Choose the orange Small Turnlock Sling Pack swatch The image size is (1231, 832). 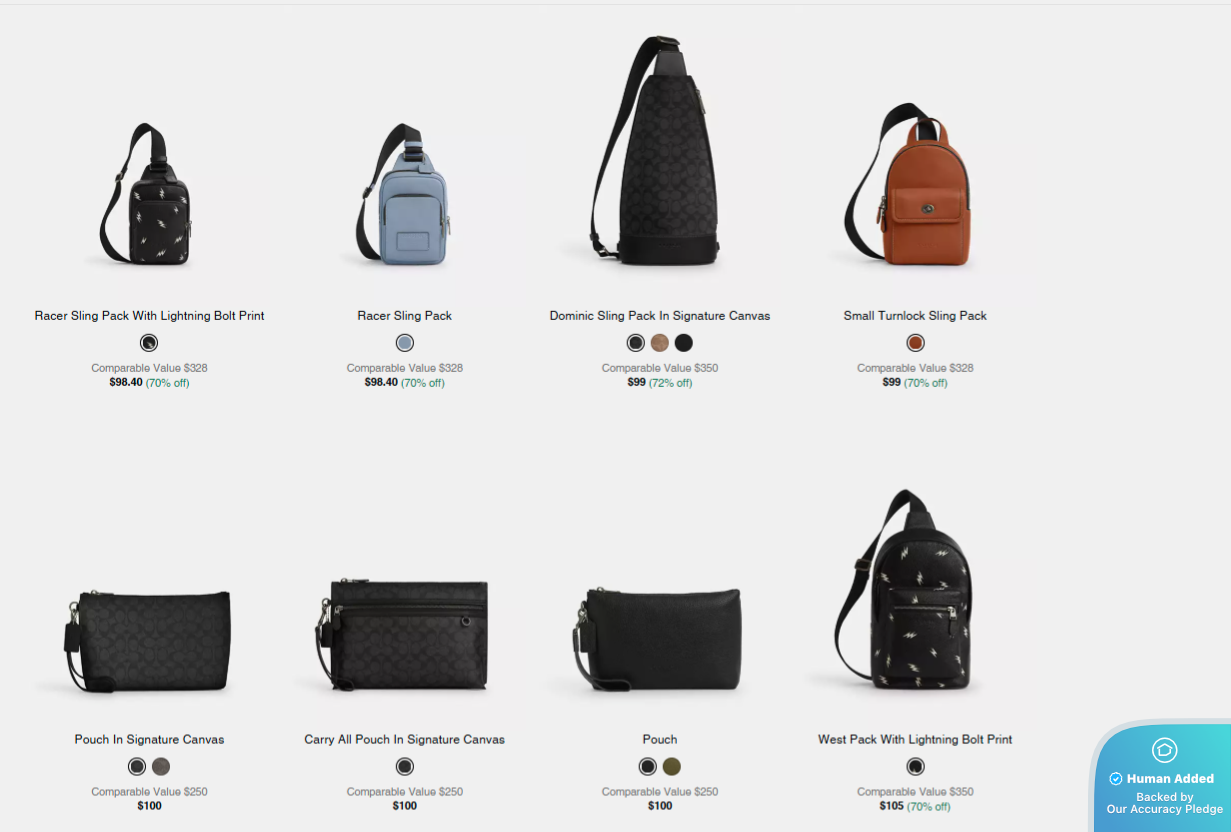tap(915, 343)
